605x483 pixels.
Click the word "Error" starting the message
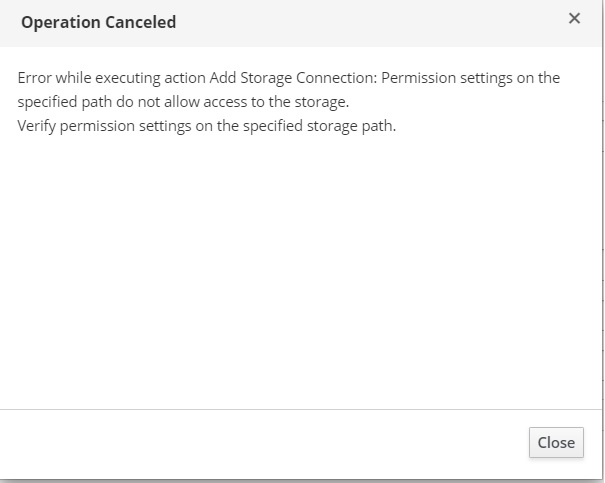[36, 78]
